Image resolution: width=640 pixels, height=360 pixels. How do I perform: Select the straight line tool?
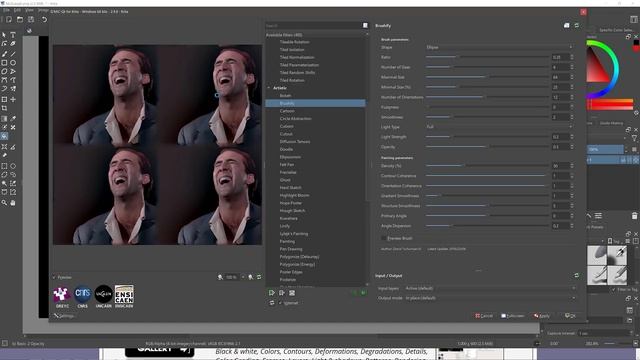(13, 54)
